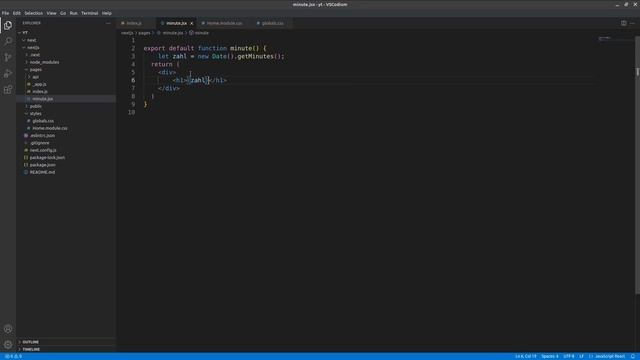Open the Source Control view
The height and width of the screenshot is (360, 640).
tap(8, 57)
